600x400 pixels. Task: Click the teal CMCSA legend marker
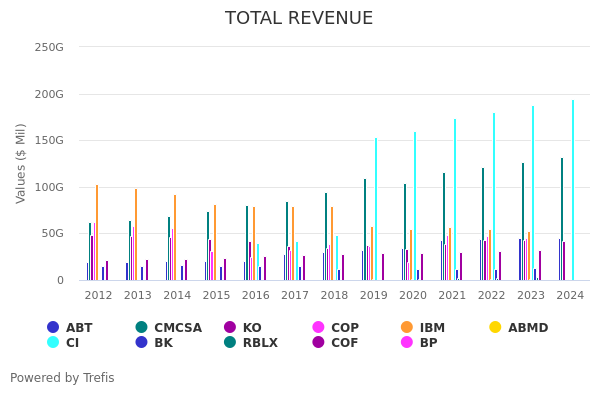142,328
